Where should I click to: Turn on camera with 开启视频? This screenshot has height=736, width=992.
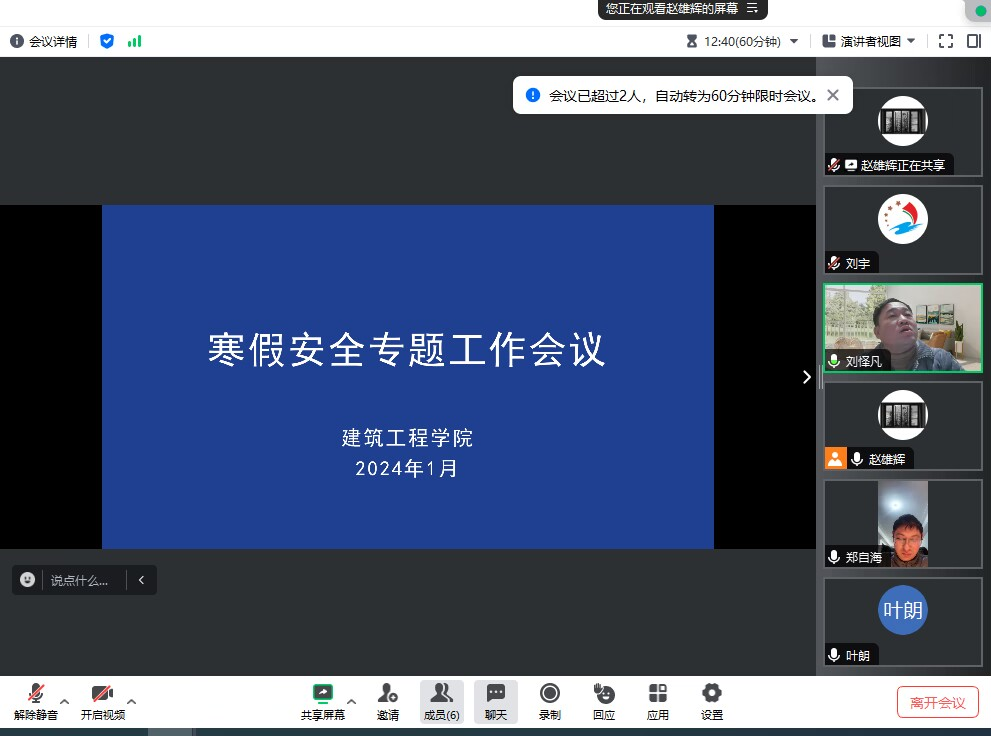coord(102,701)
